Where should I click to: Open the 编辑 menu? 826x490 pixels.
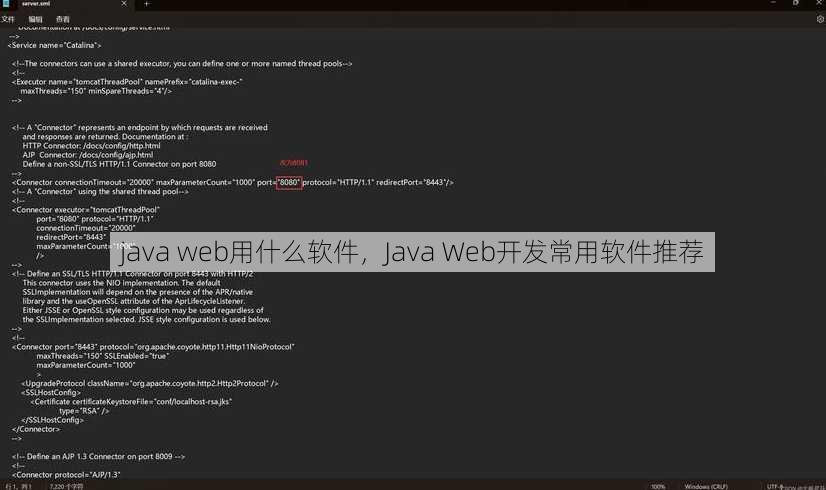[35, 19]
